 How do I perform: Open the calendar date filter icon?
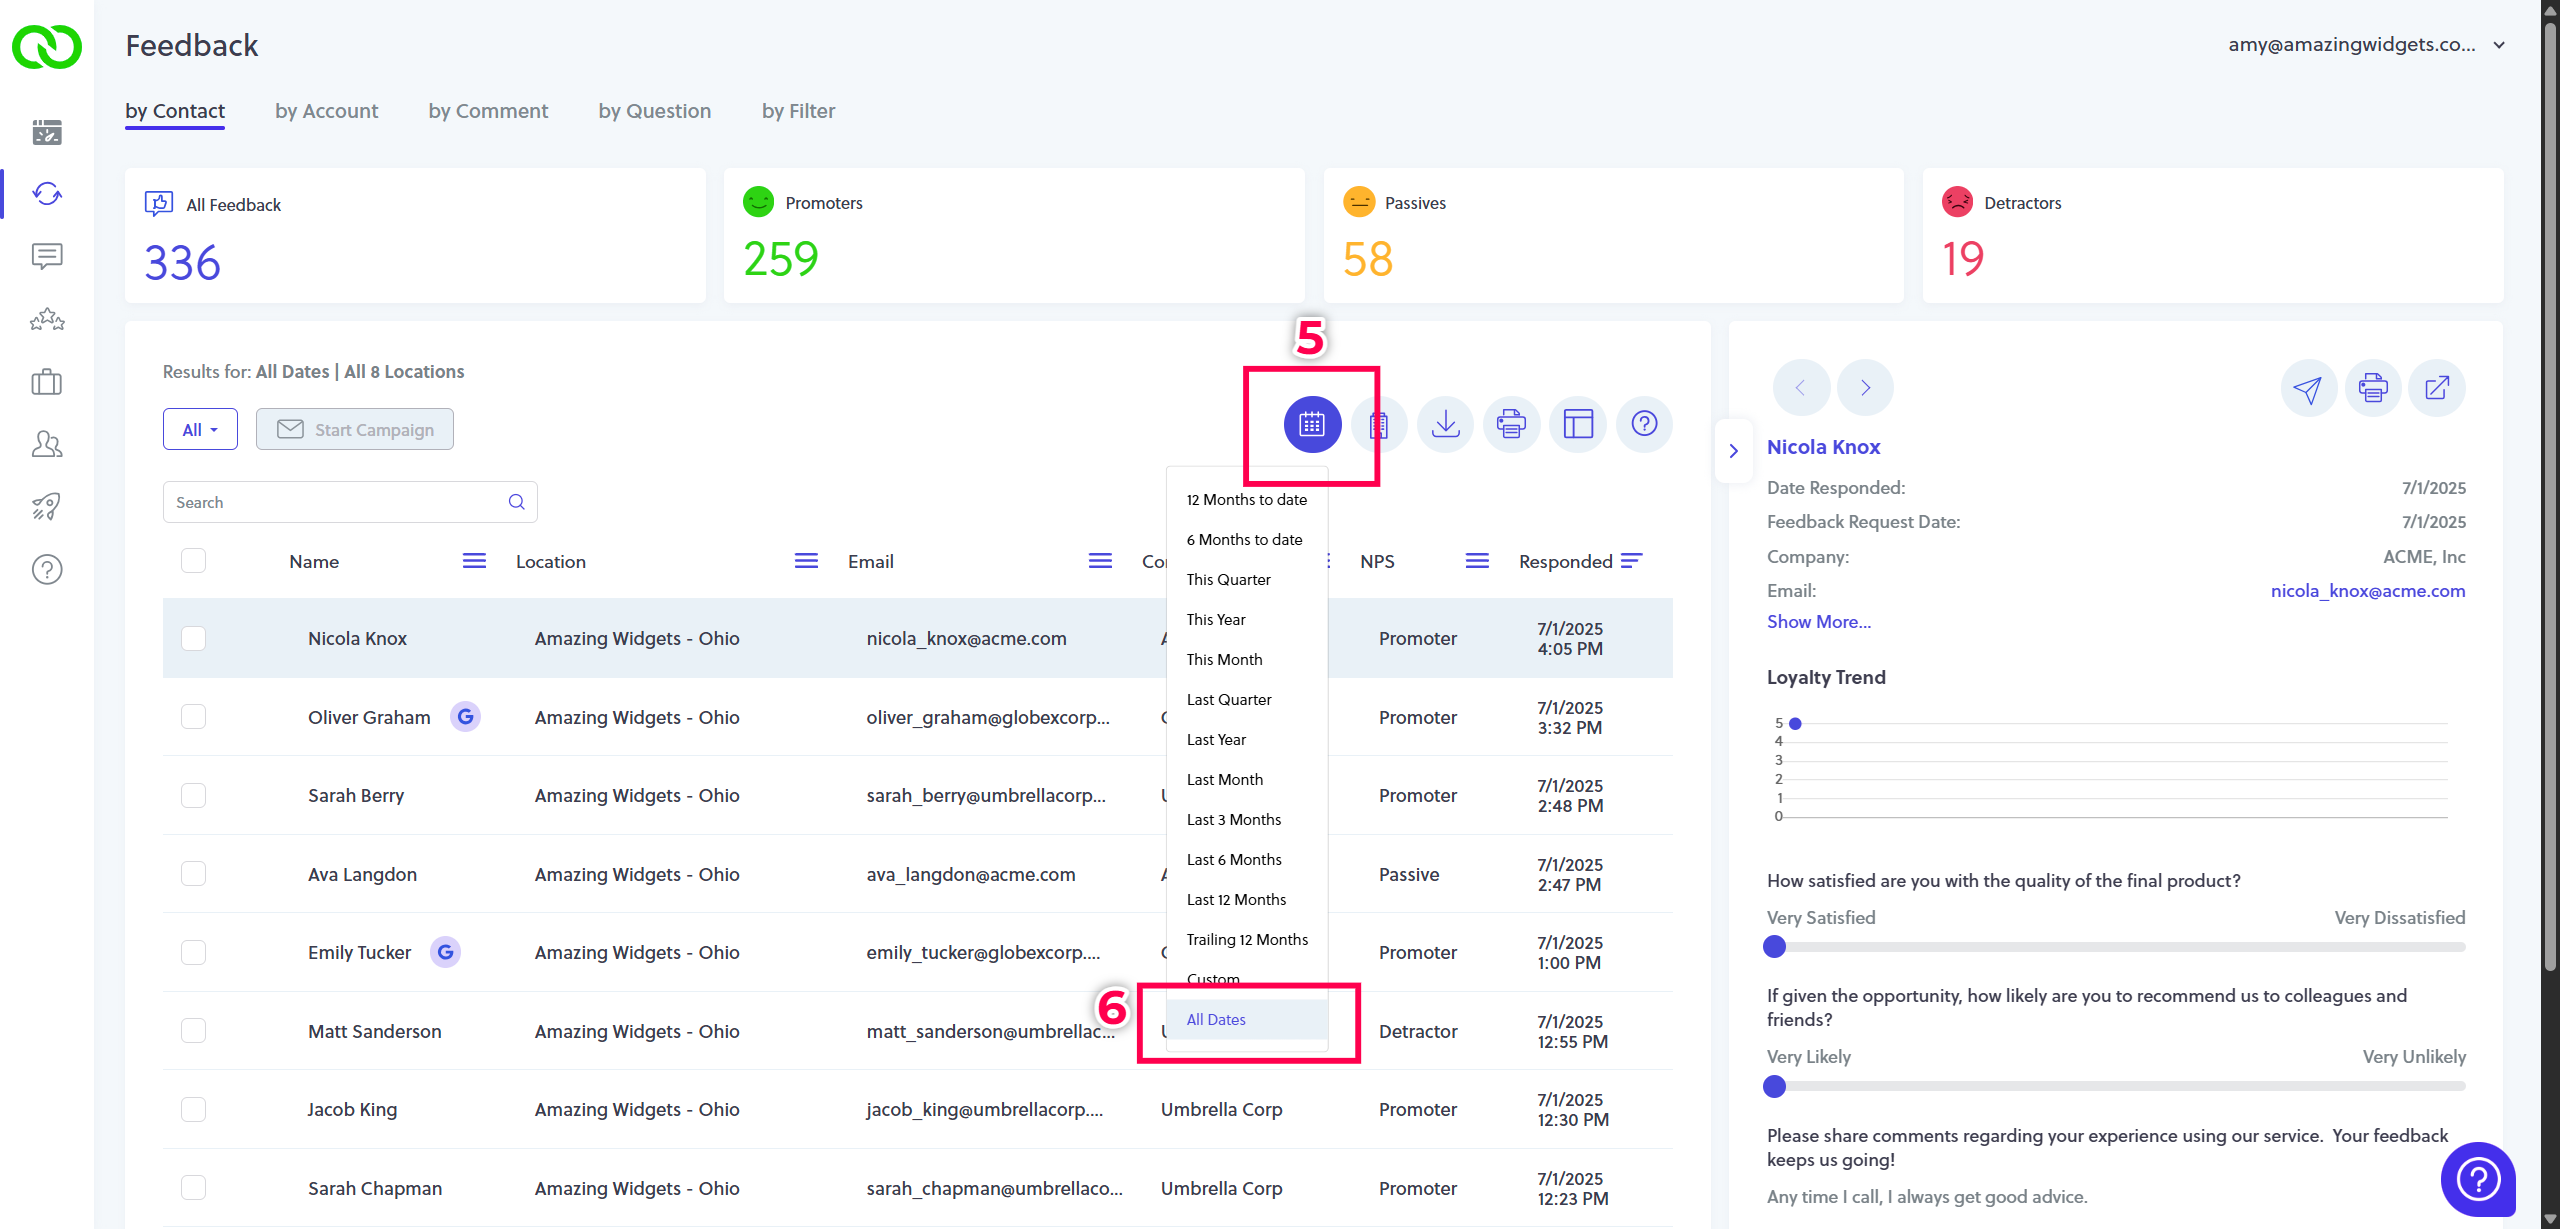[x=1311, y=425]
